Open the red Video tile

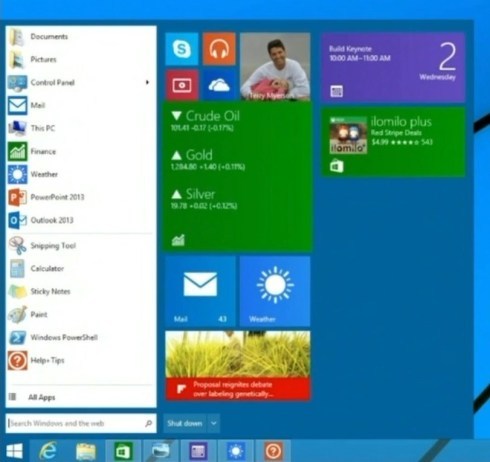182,85
